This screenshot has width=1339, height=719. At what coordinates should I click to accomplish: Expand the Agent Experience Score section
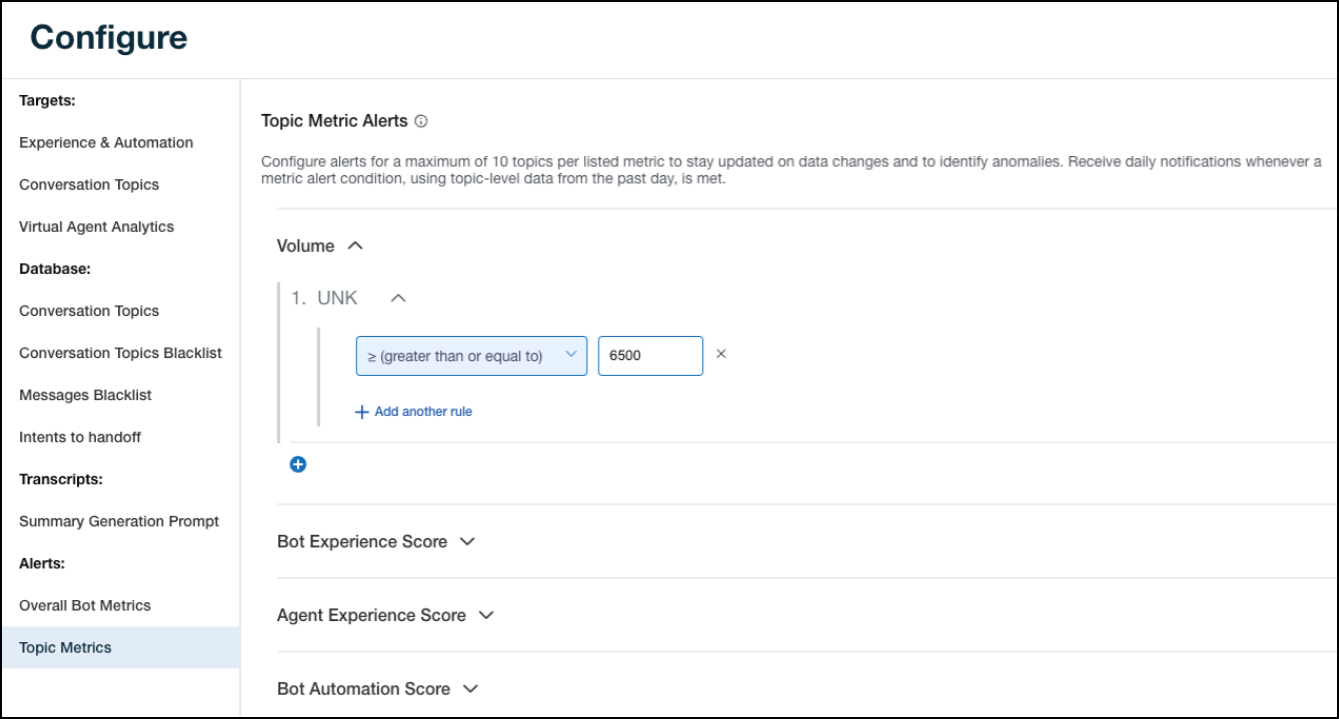pyautogui.click(x=487, y=615)
